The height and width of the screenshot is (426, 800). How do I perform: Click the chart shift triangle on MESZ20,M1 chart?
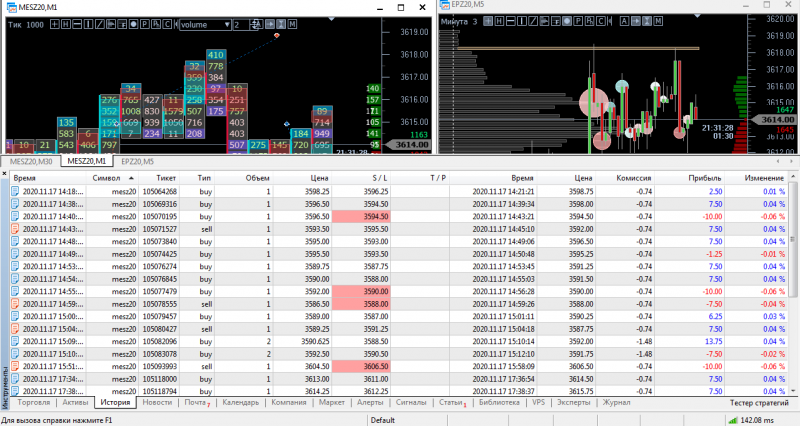coord(332,18)
